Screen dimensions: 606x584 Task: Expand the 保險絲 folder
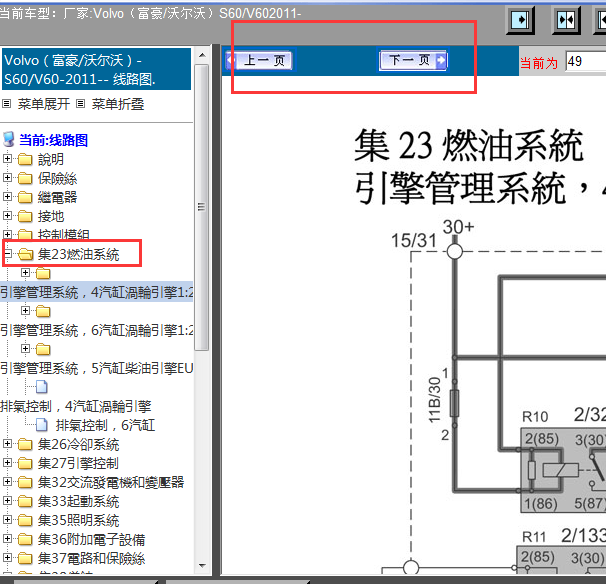[7, 177]
